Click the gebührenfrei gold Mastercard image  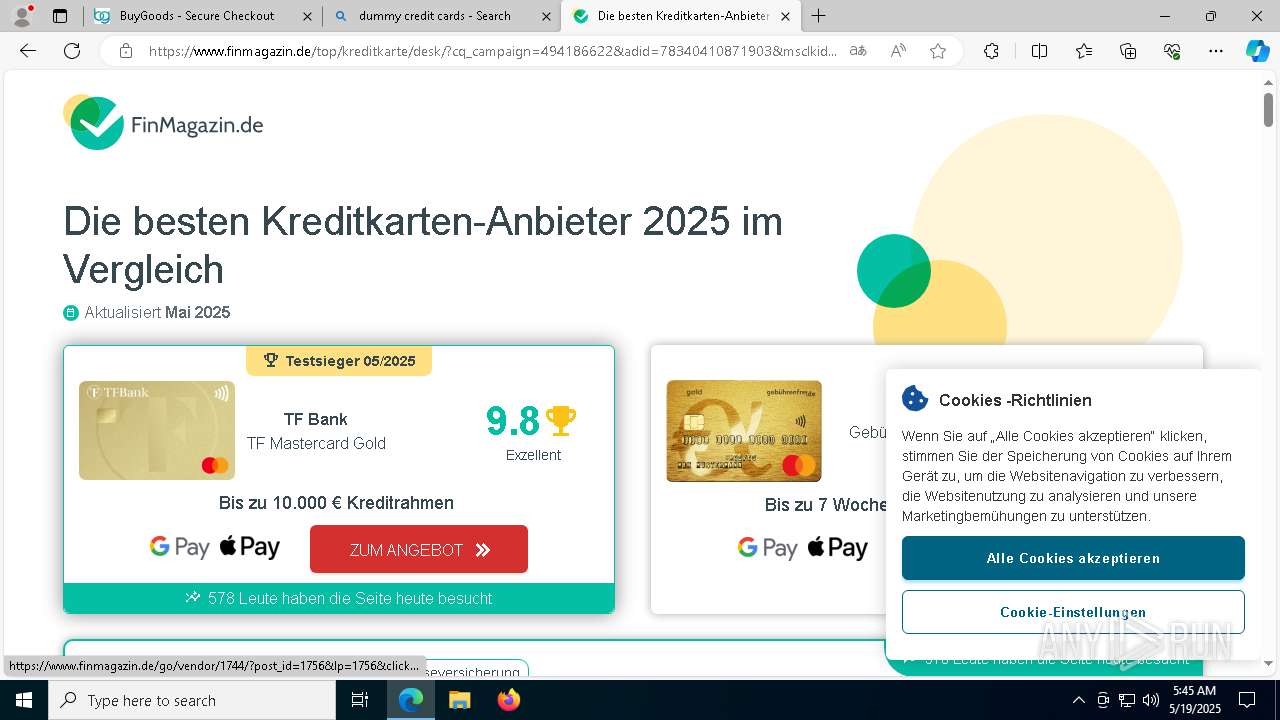point(744,431)
